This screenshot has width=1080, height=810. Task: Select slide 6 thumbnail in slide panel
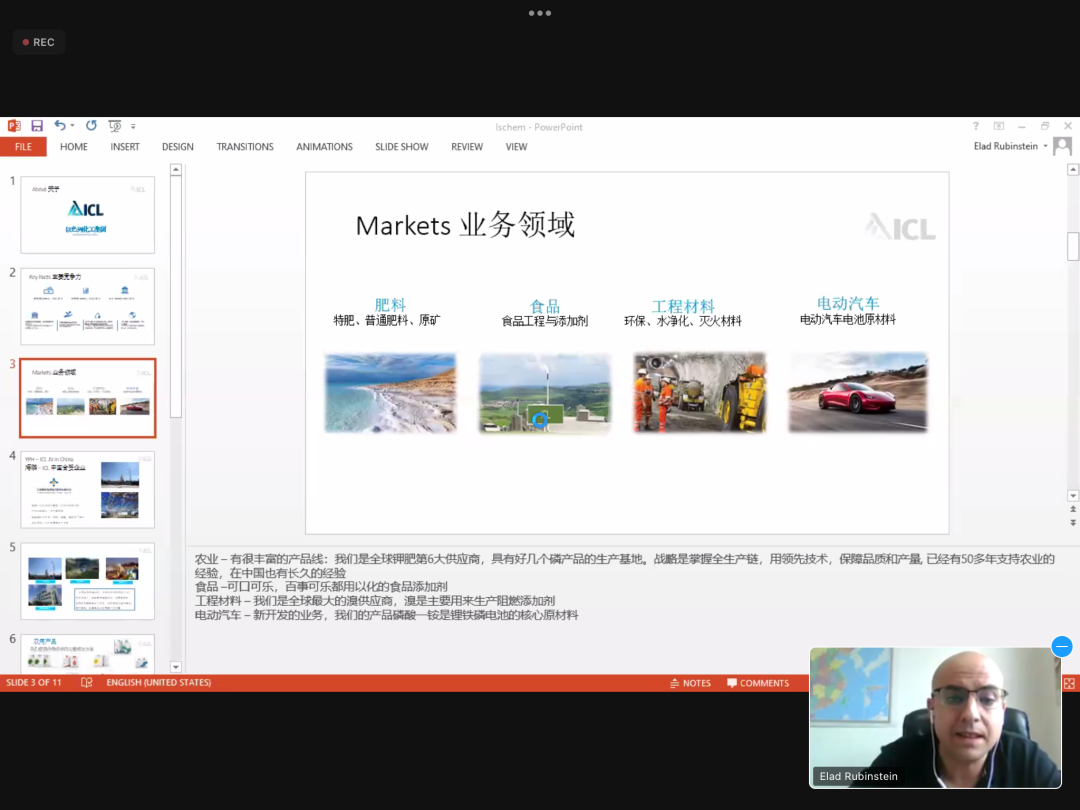(x=87, y=653)
